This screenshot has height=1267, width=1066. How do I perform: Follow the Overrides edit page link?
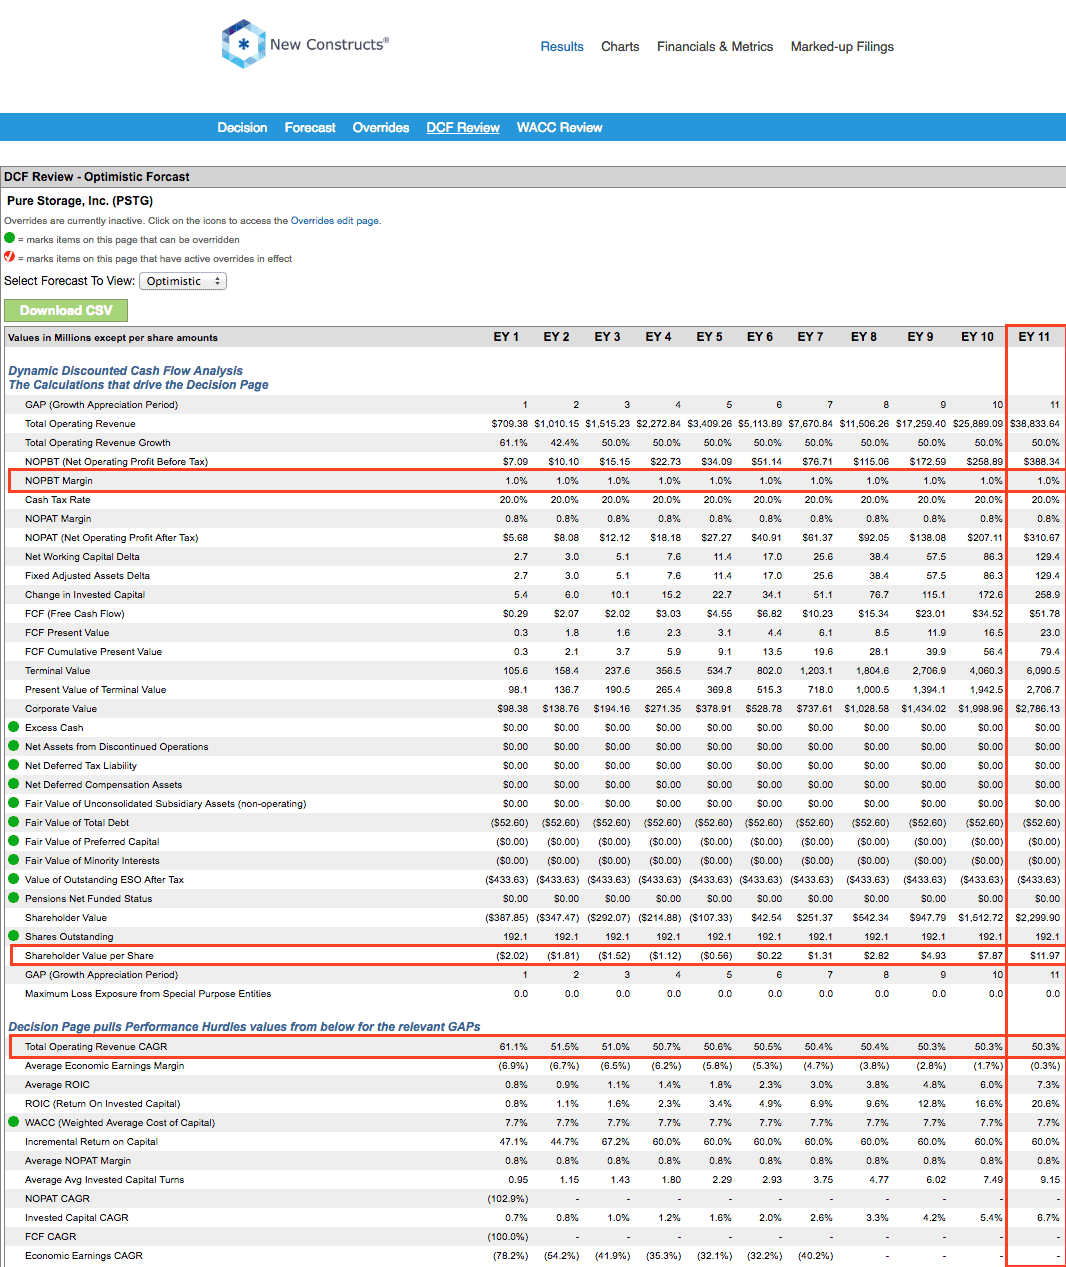(335, 221)
